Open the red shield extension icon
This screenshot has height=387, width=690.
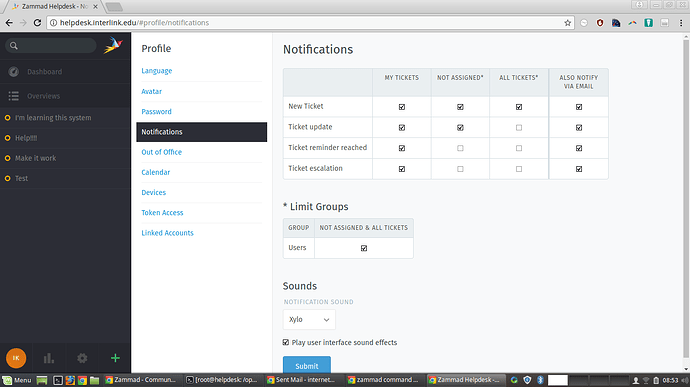pos(600,23)
